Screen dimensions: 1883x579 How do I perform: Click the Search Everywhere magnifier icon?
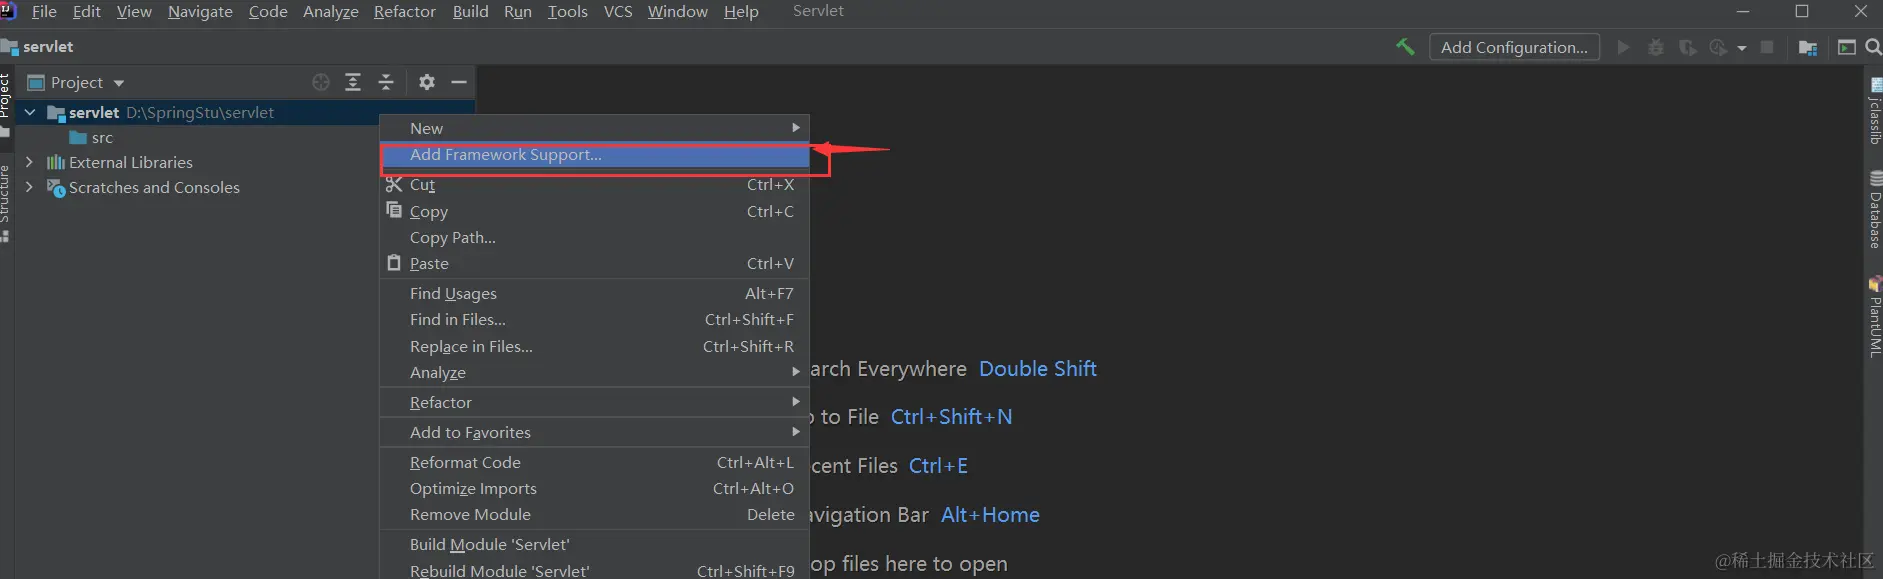coord(1873,47)
